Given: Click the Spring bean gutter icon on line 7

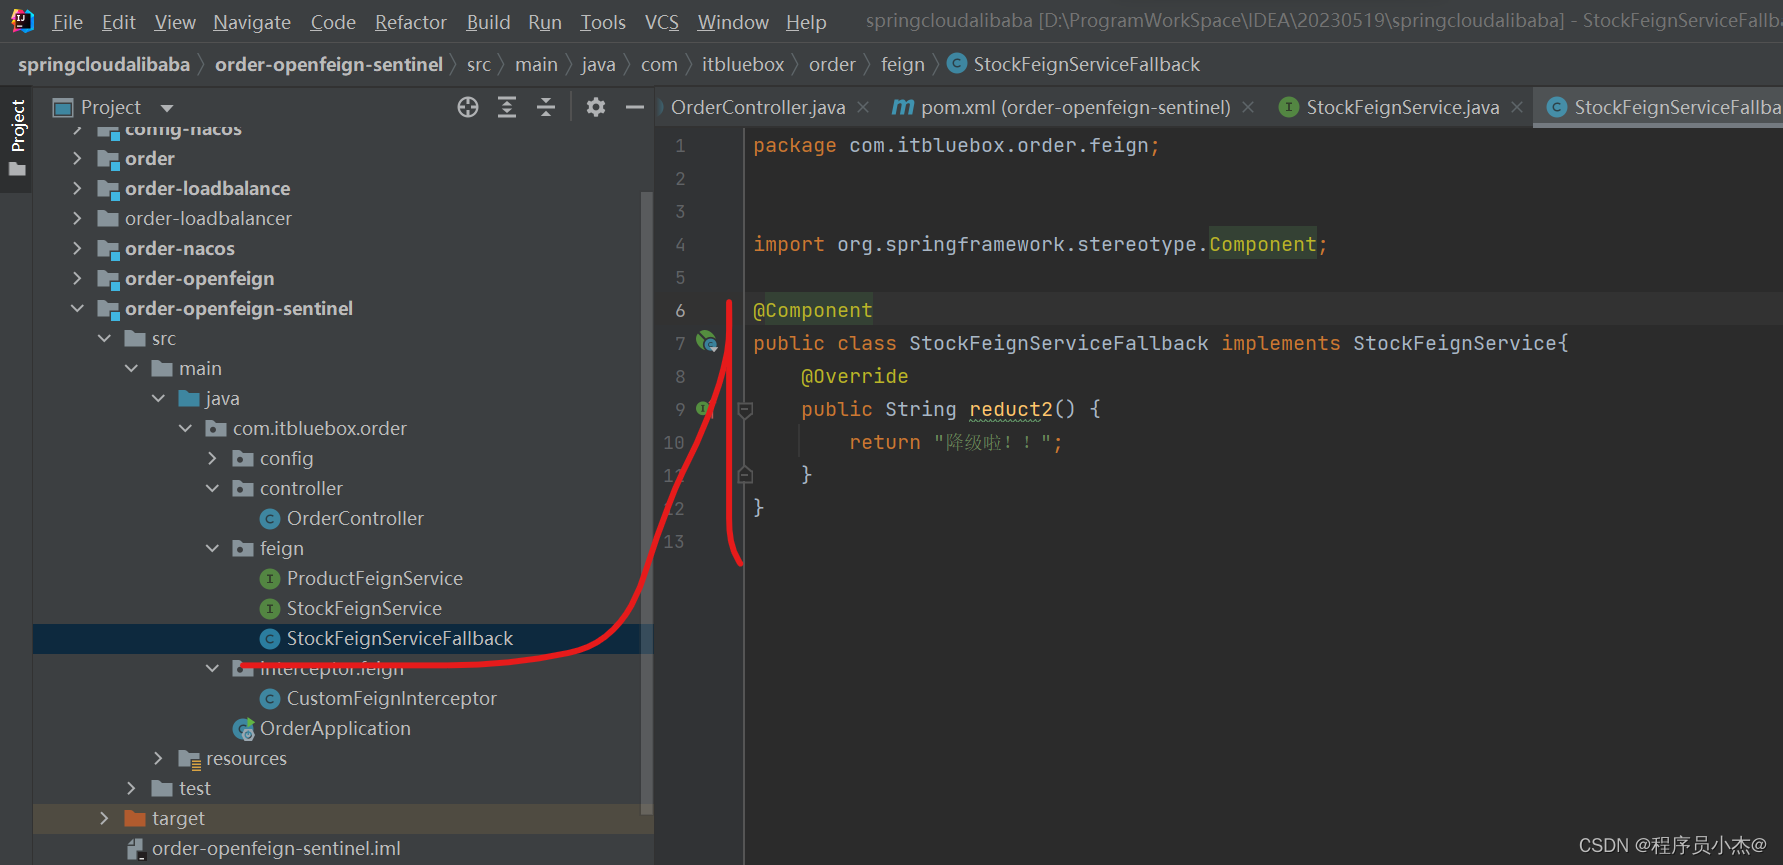Looking at the screenshot, I should click(707, 342).
